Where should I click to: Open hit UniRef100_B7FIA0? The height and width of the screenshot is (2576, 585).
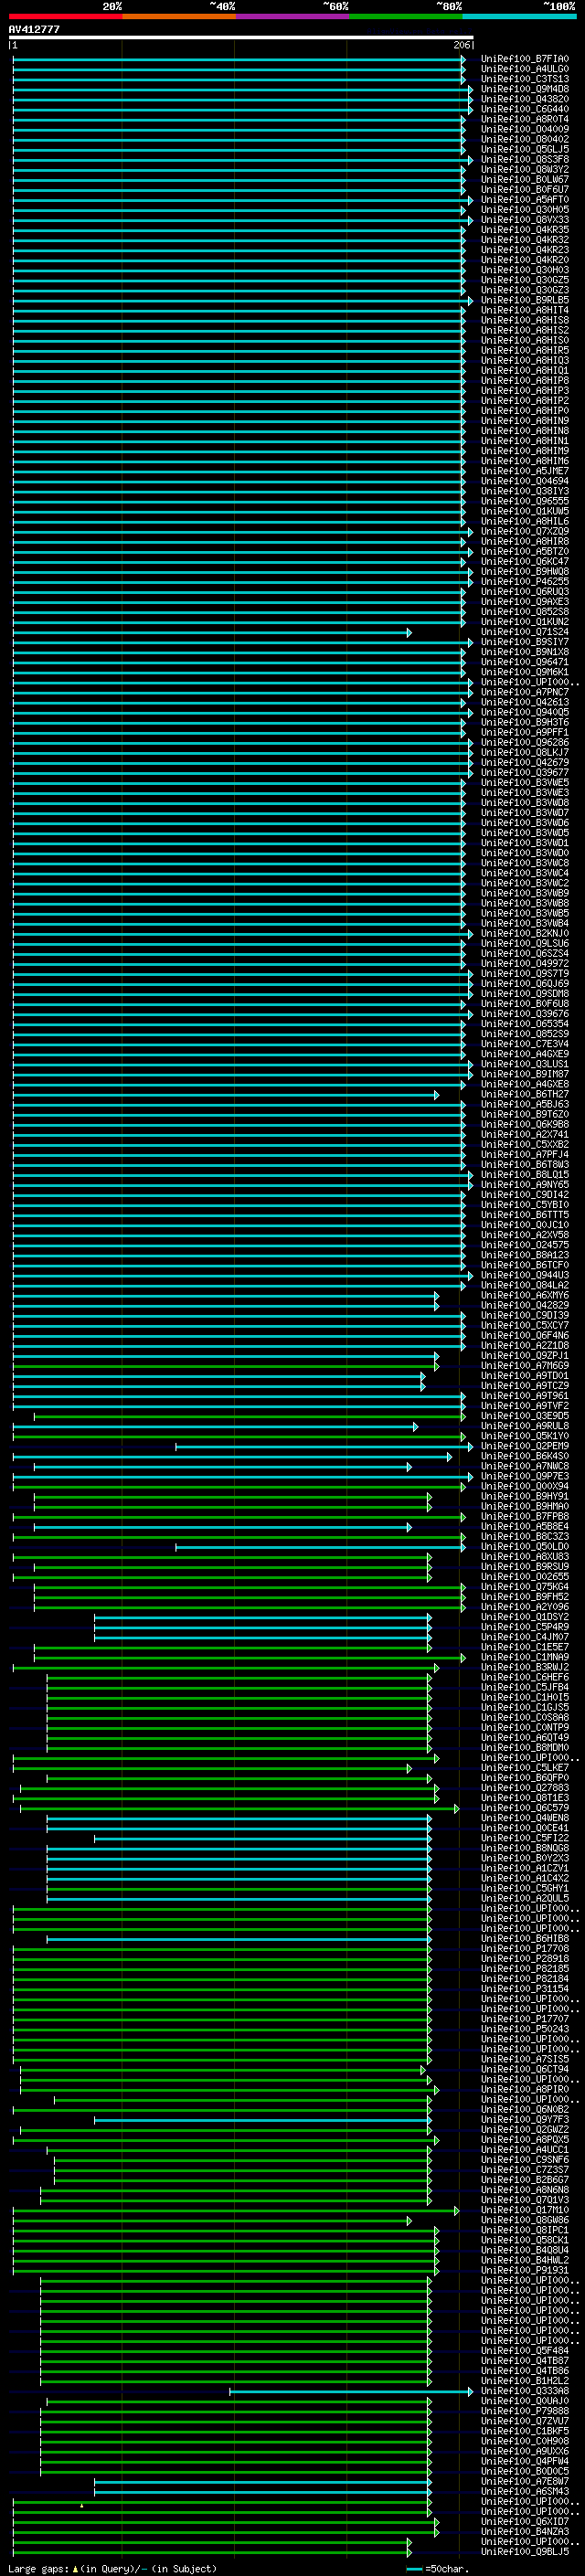(525, 59)
